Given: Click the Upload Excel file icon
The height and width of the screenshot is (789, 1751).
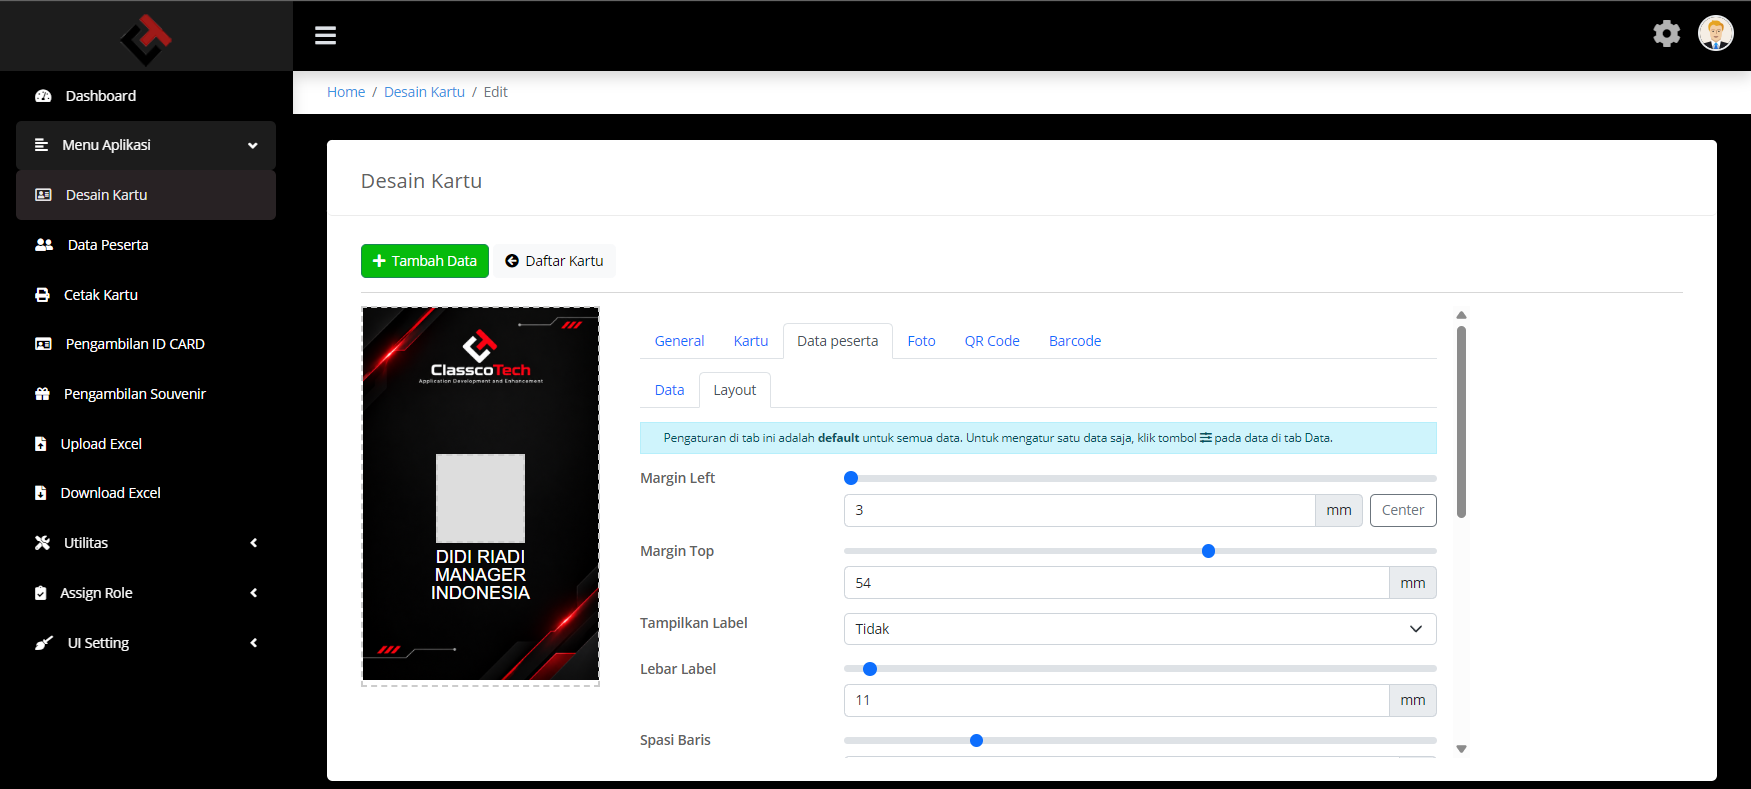Looking at the screenshot, I should [x=41, y=444].
